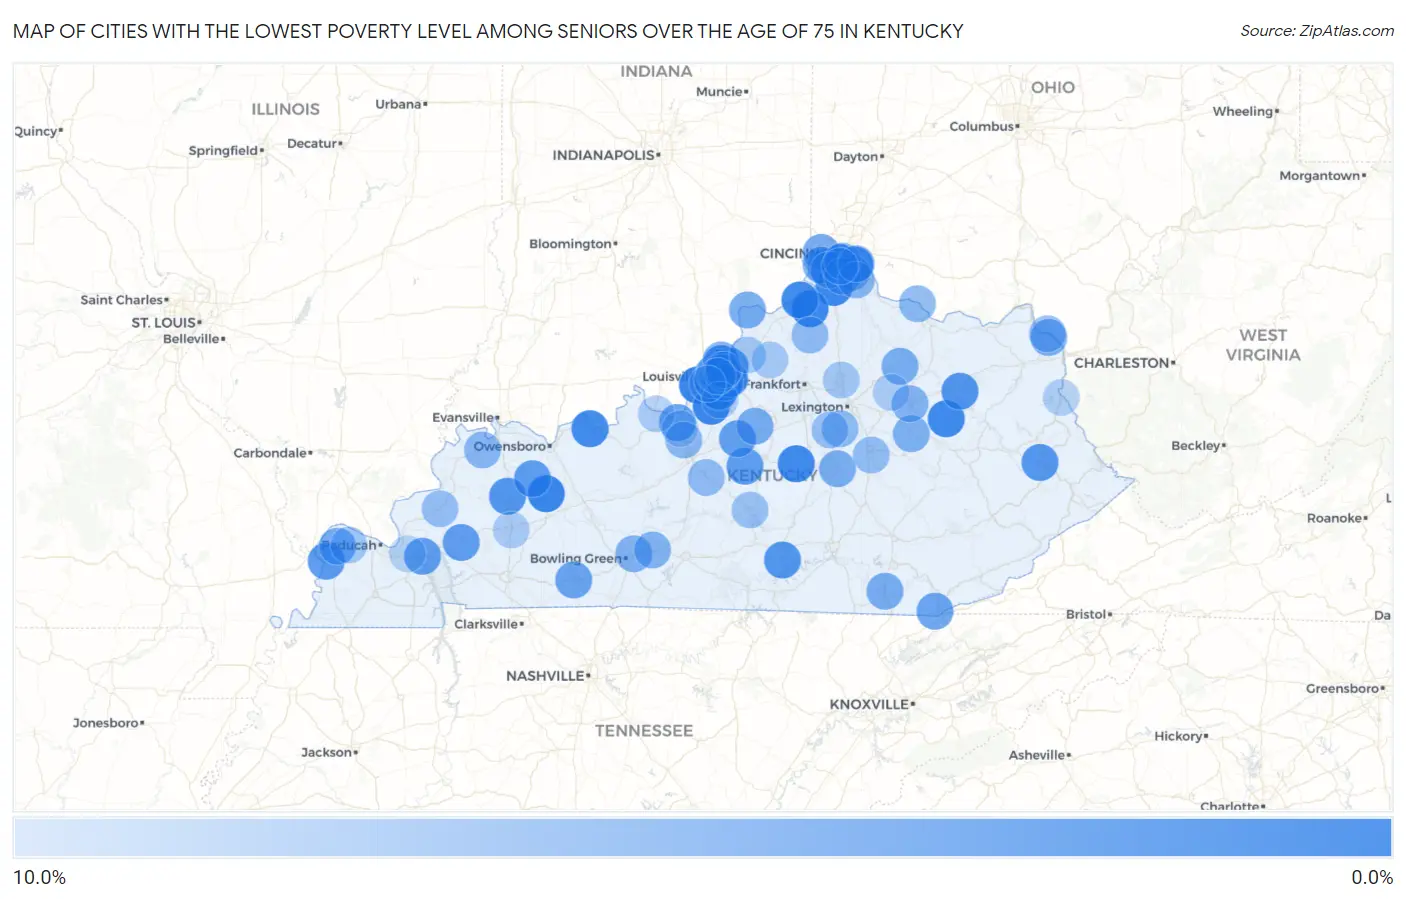Click the Jackson city label
The width and height of the screenshot is (1406, 899).
tap(328, 752)
